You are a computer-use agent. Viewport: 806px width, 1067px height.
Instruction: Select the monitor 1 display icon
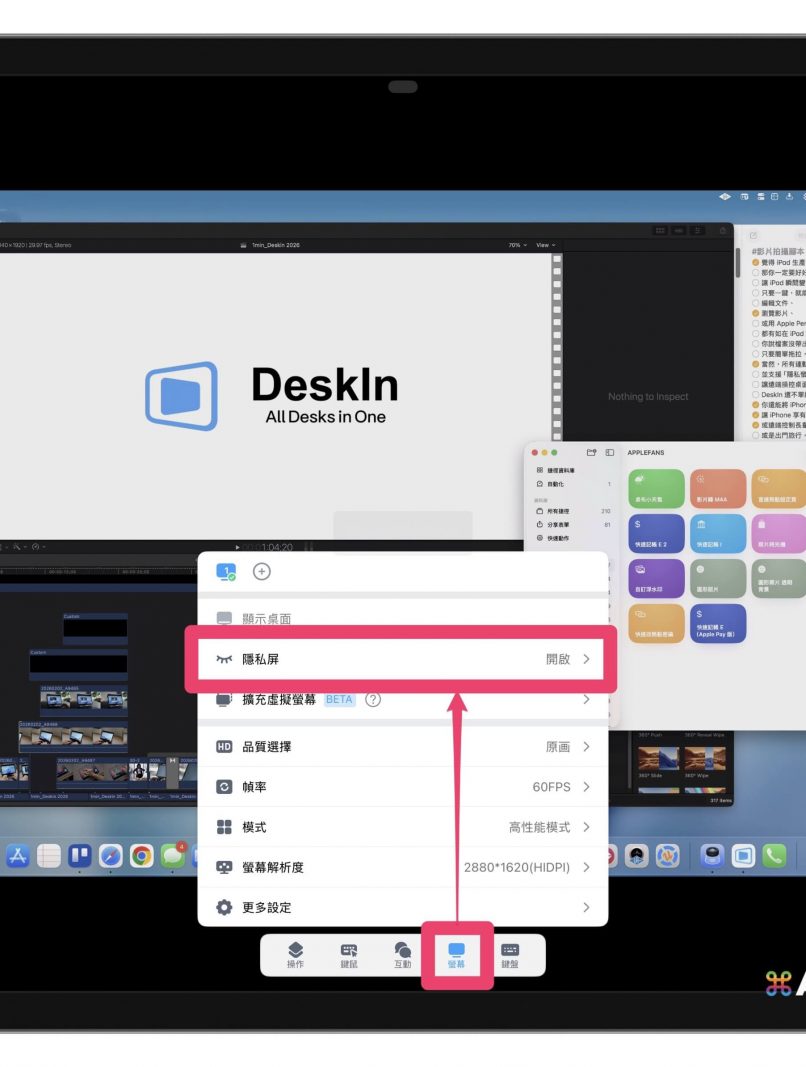(x=226, y=572)
